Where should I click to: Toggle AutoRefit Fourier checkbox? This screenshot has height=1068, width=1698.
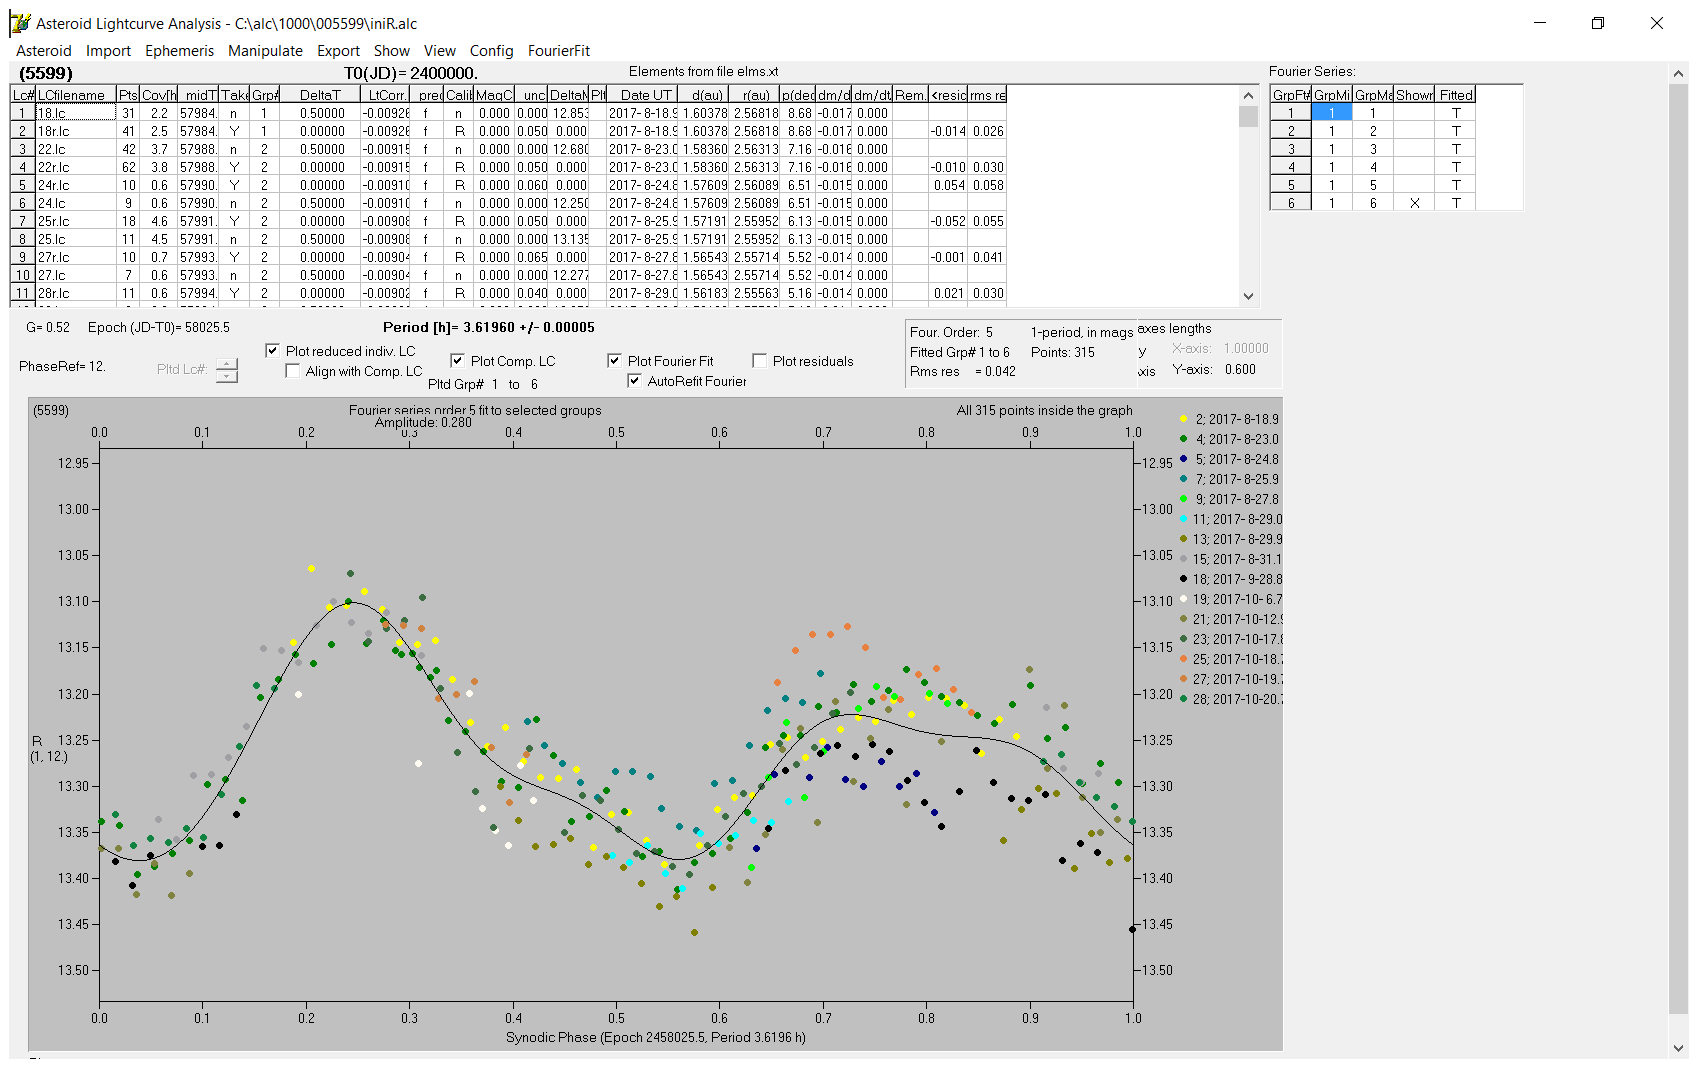(634, 381)
